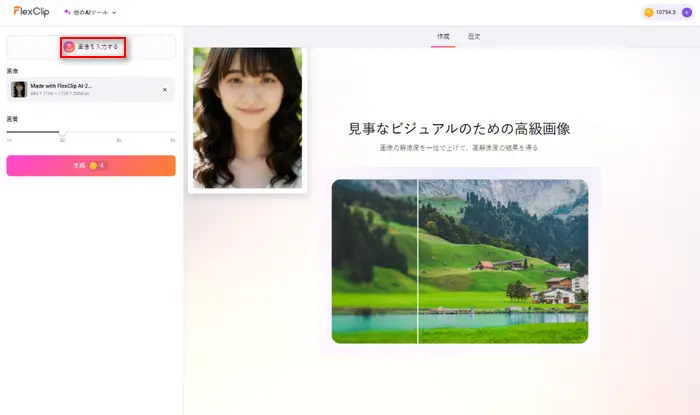Set quality to 4x on the slider
700x415 pixels.
[x=173, y=140]
